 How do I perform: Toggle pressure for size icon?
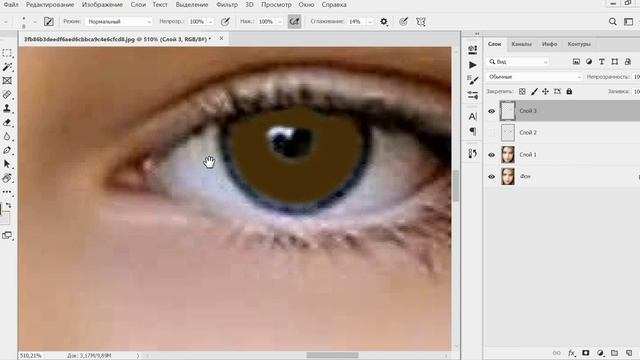403,22
